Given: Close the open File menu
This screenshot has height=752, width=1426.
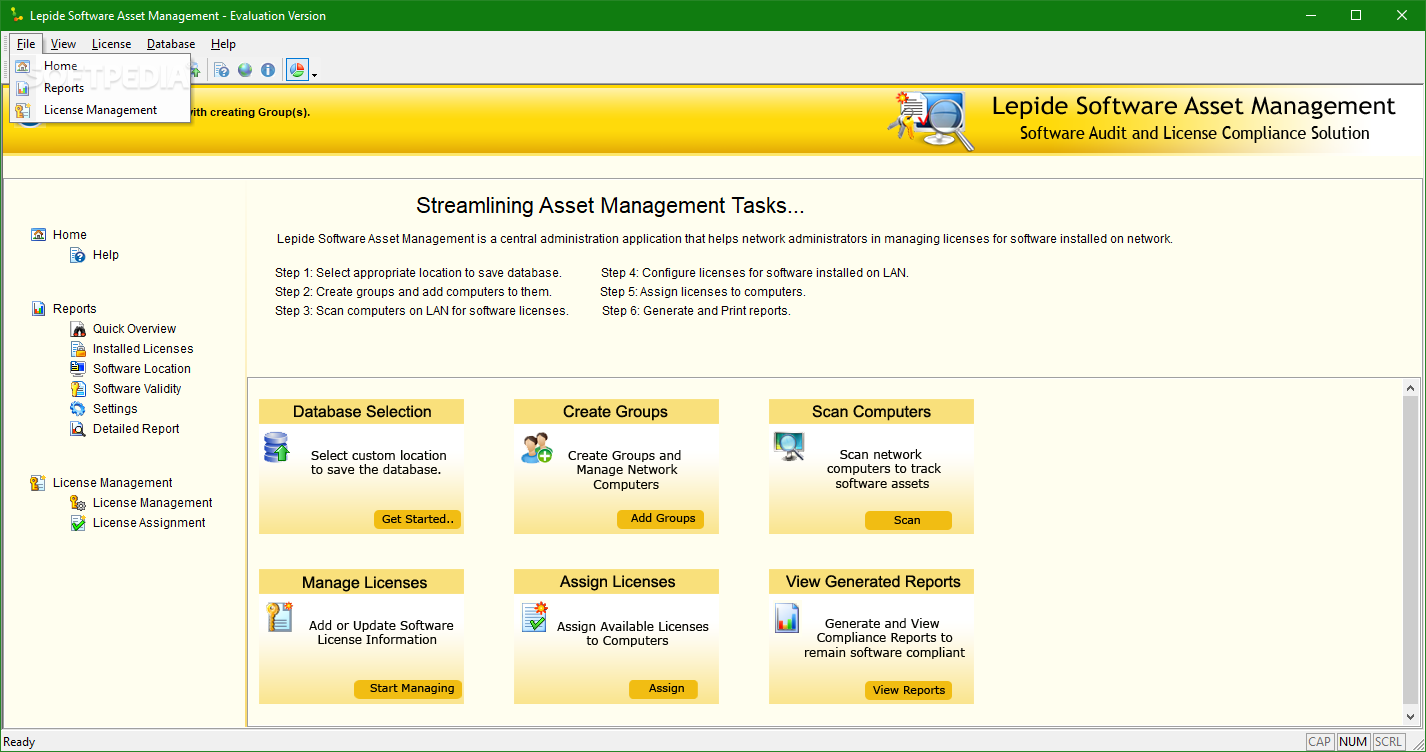Looking at the screenshot, I should point(26,44).
